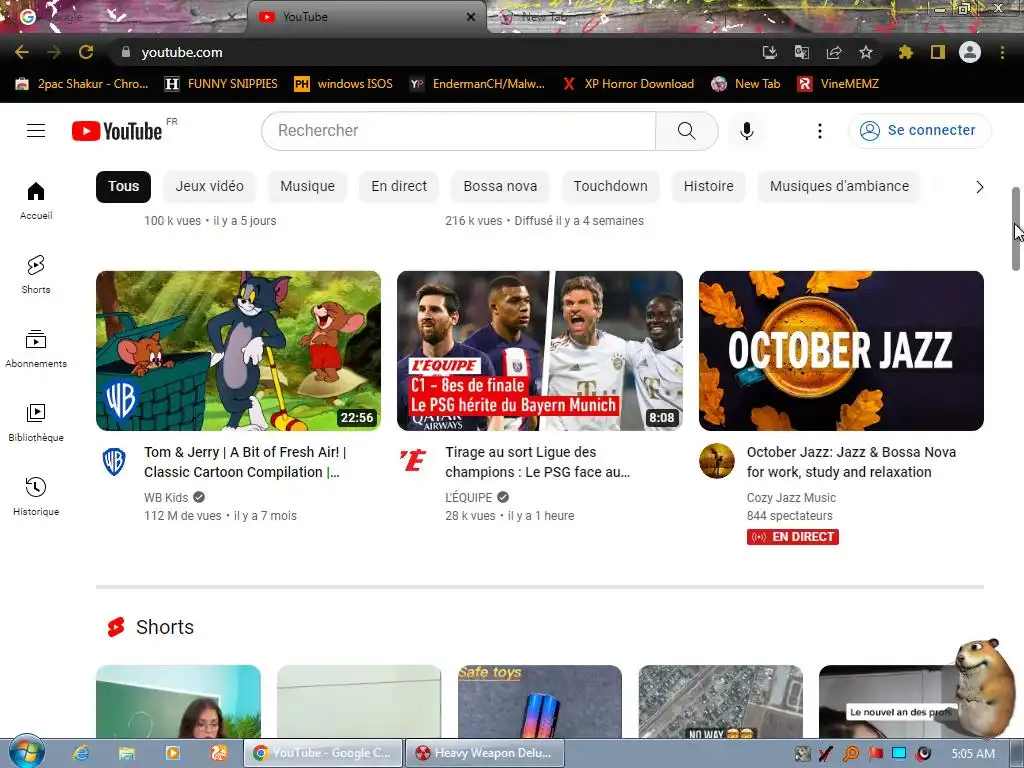Image resolution: width=1024 pixels, height=768 pixels.
Task: Open the PSG Bayern Munich video thumbnail
Action: coord(540,351)
